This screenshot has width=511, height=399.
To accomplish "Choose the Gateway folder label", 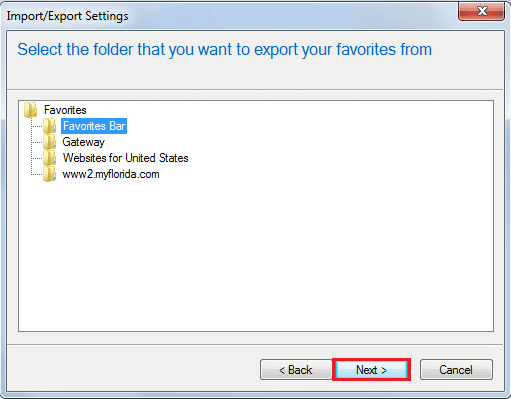I will pyautogui.click(x=84, y=142).
